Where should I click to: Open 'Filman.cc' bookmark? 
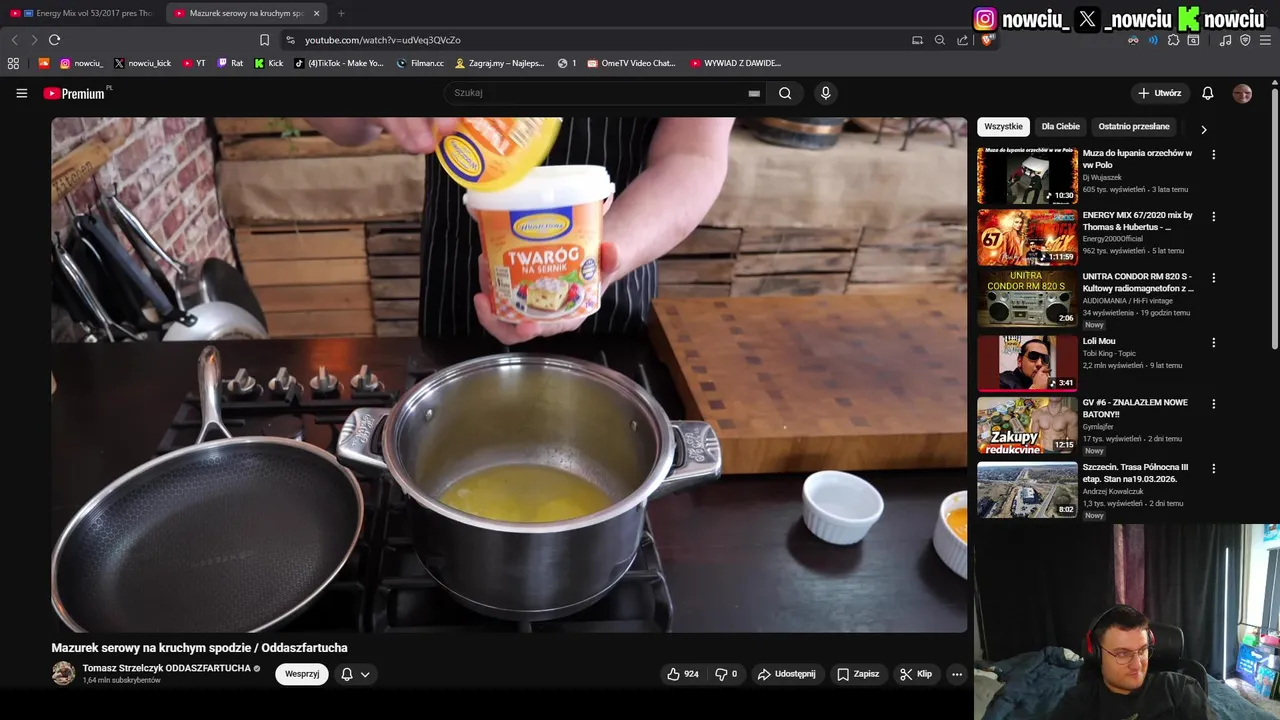pyautogui.click(x=420, y=63)
